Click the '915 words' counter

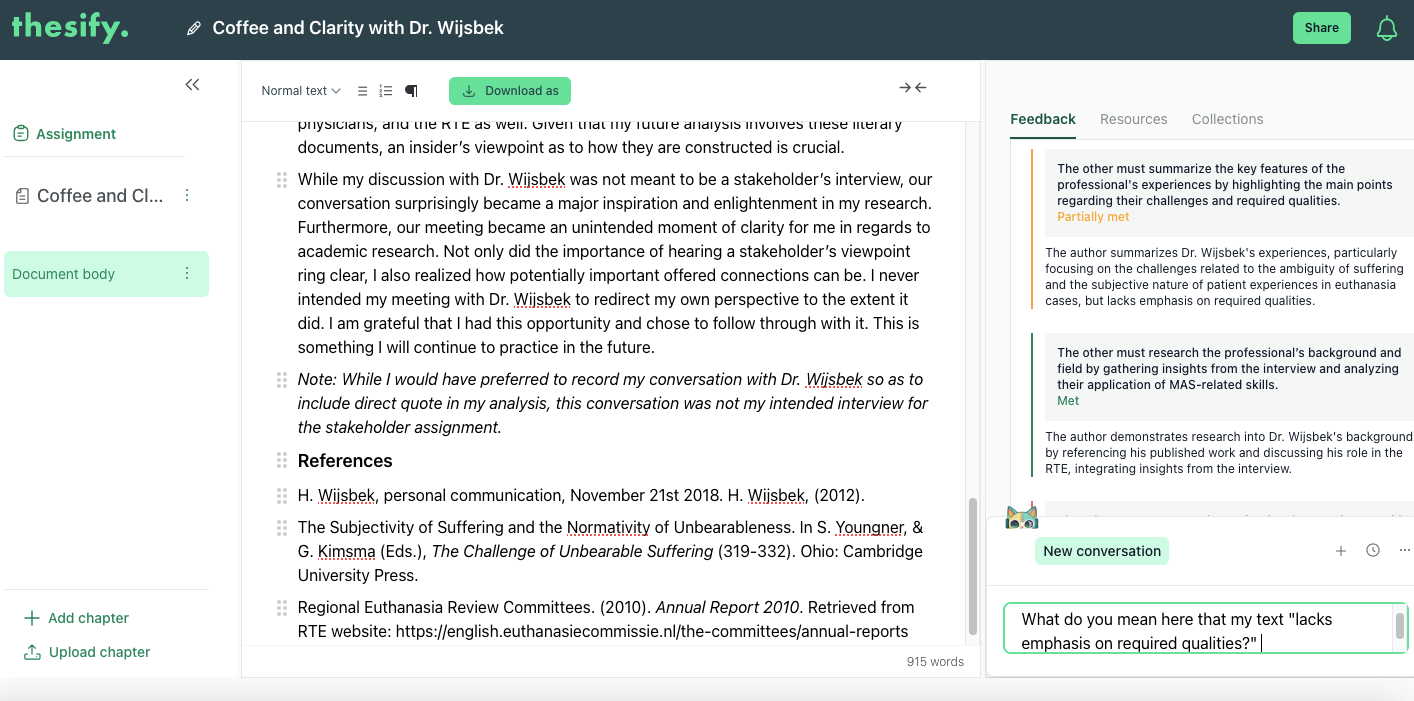[x=935, y=661]
